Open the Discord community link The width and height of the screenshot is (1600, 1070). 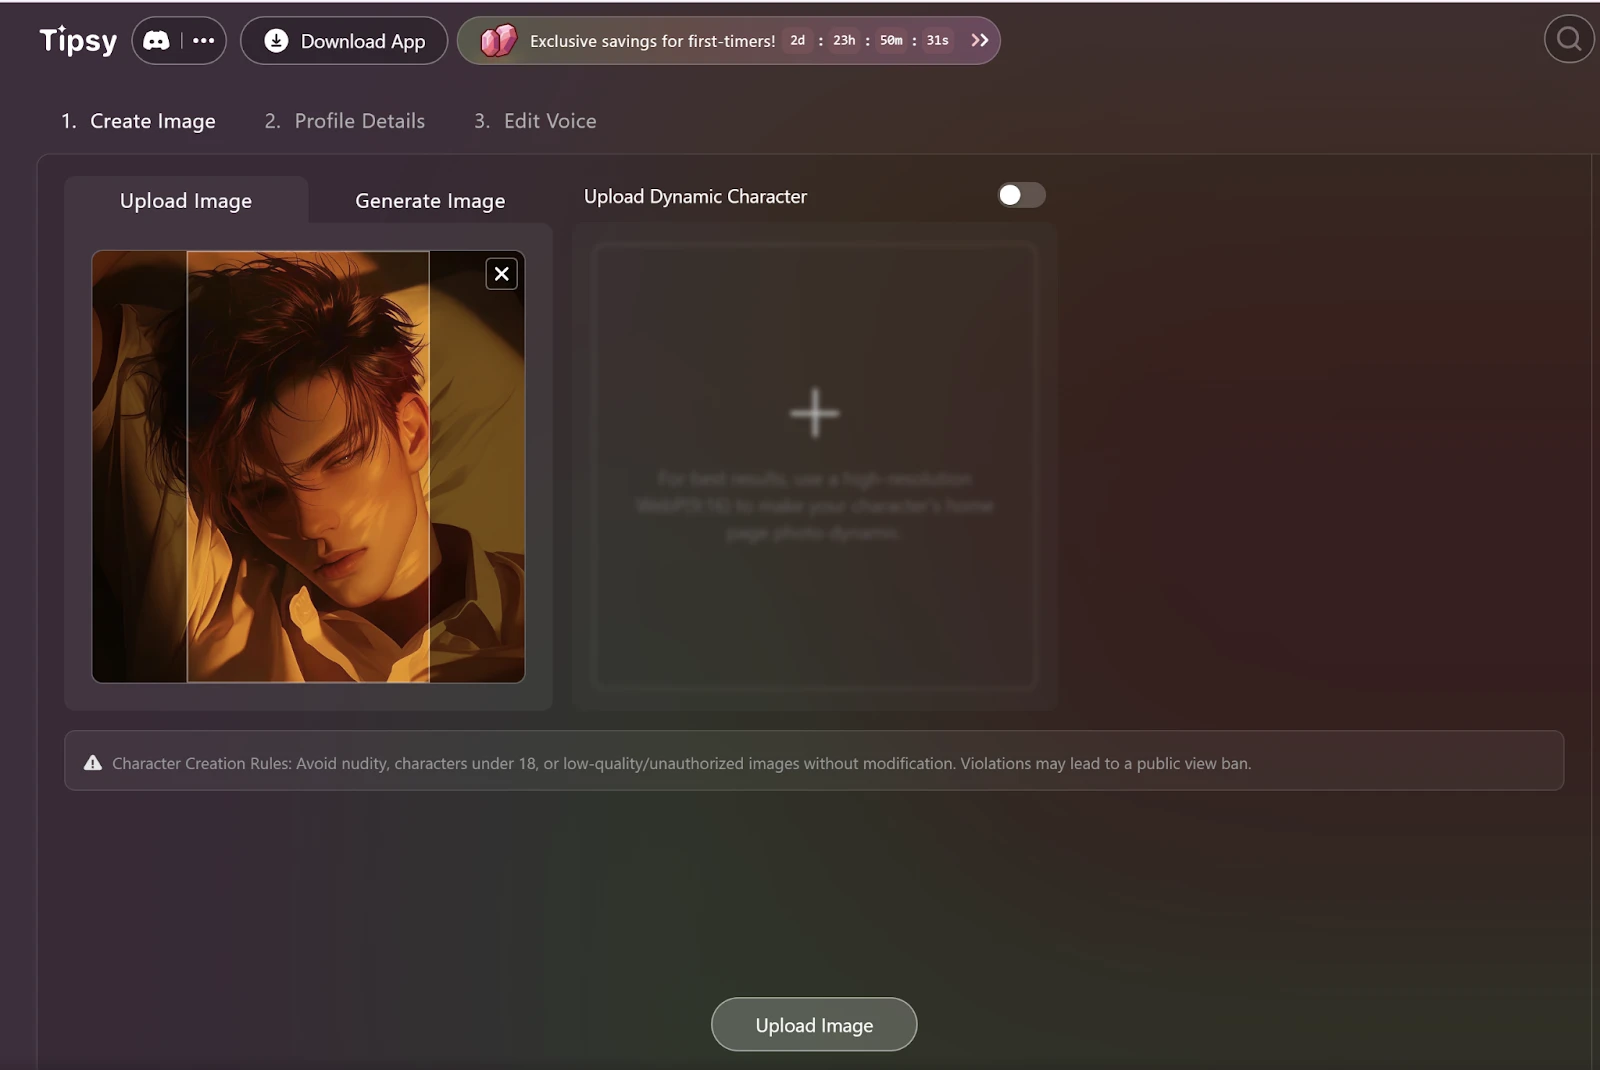point(157,41)
